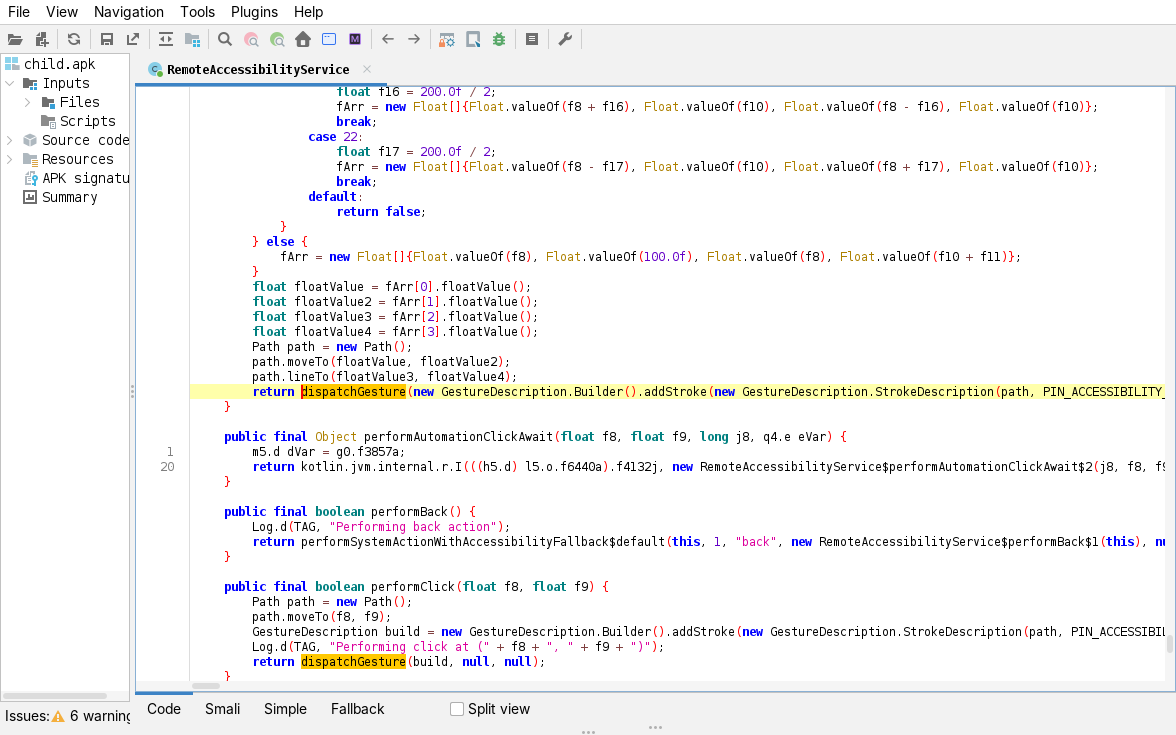Open AndroidManifest via the purple M icon
Viewport: 1176px width, 735px height.
[356, 40]
